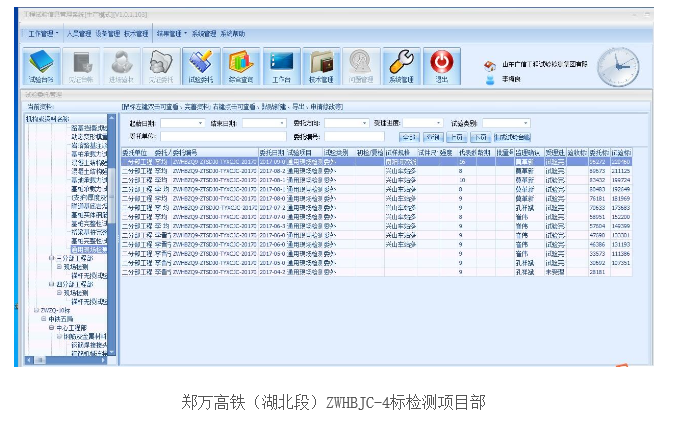Image resolution: width=678 pixels, height=421 pixels.
Task: Click the green book icon in toolbar
Action: pos(38,64)
